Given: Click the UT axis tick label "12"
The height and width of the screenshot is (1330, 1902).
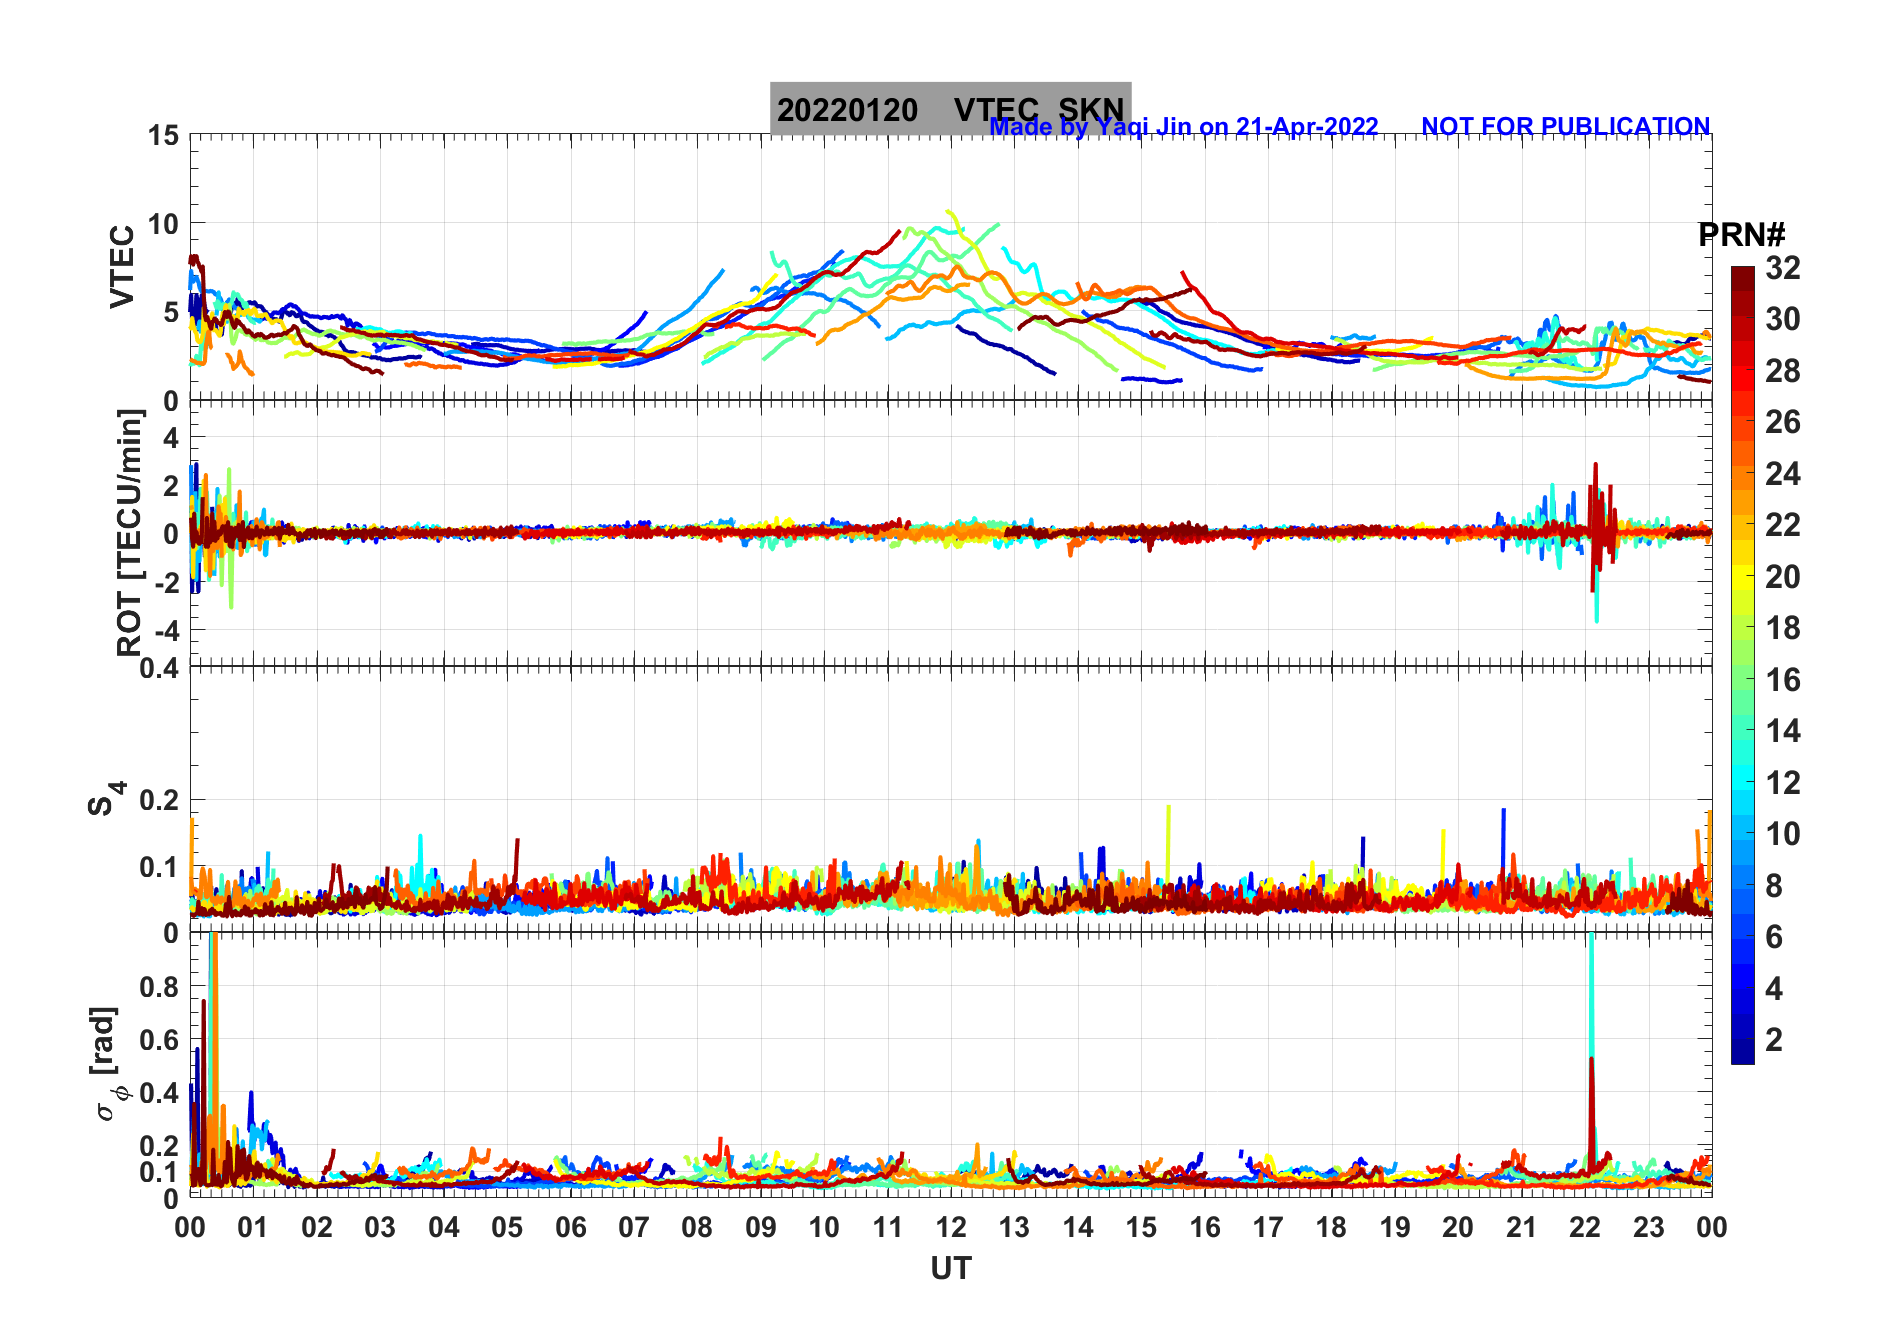Looking at the screenshot, I should click(951, 1228).
